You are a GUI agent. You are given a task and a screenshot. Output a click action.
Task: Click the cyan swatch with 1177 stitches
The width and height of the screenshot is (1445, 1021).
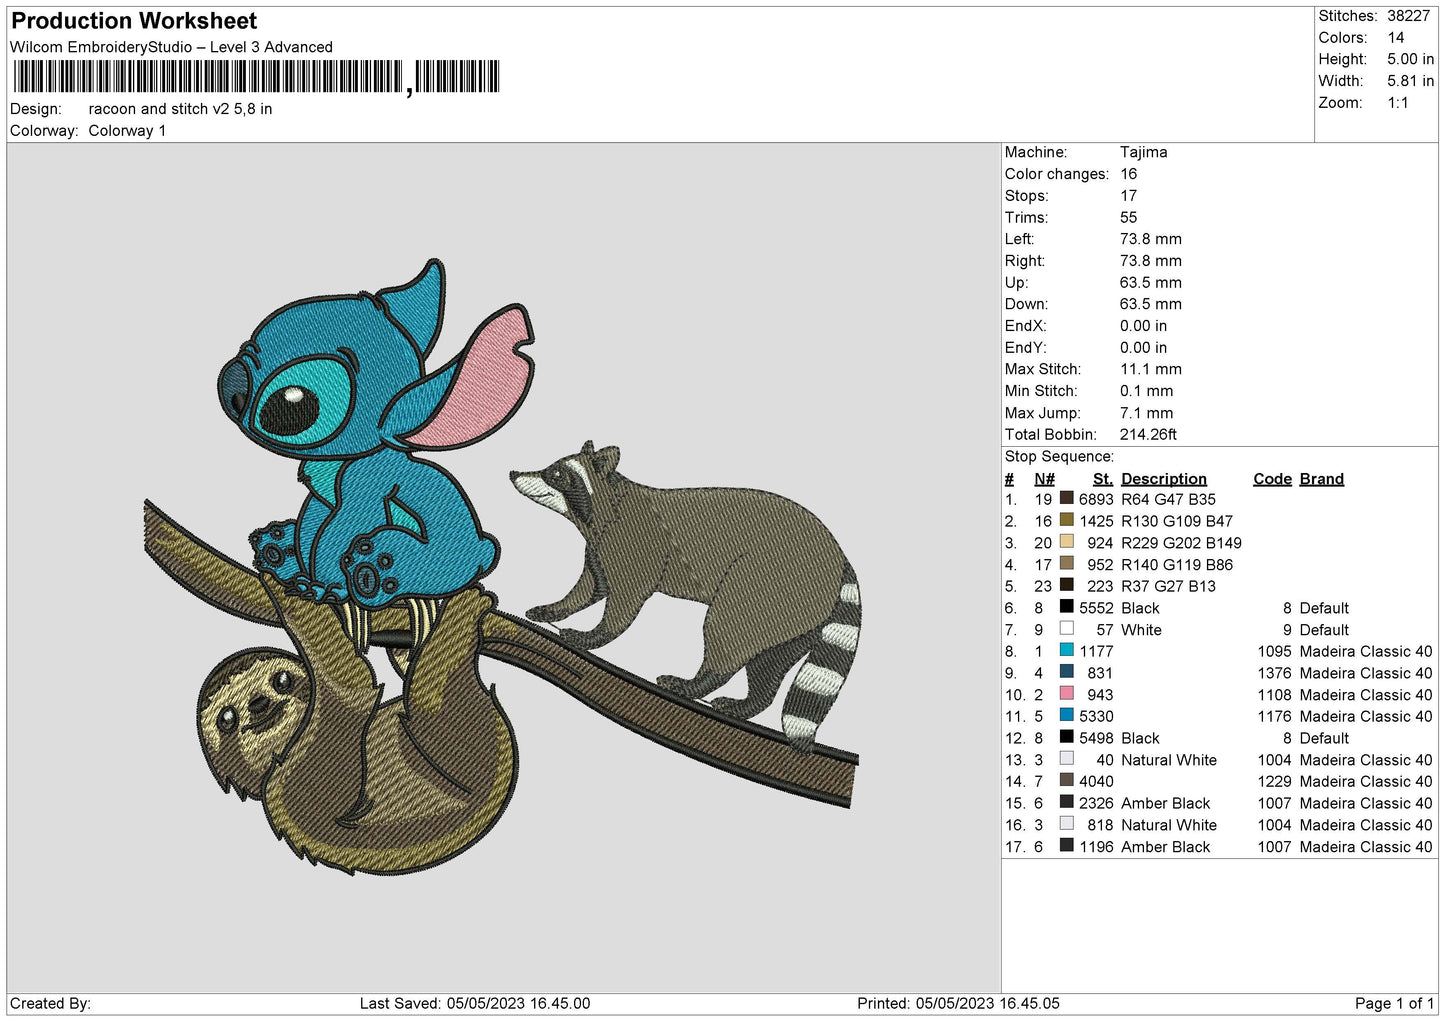(x=1066, y=650)
